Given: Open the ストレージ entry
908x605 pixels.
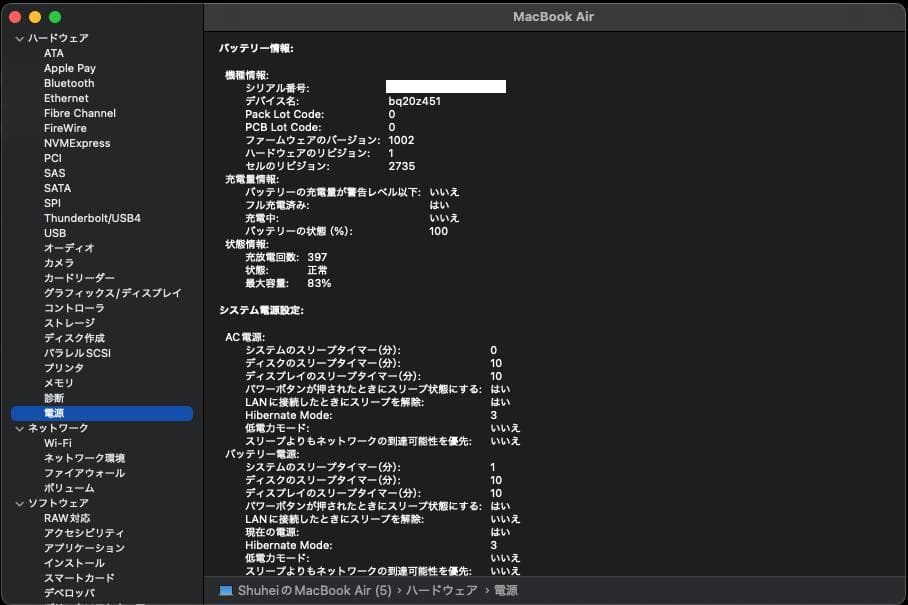Looking at the screenshot, I should (x=69, y=324).
